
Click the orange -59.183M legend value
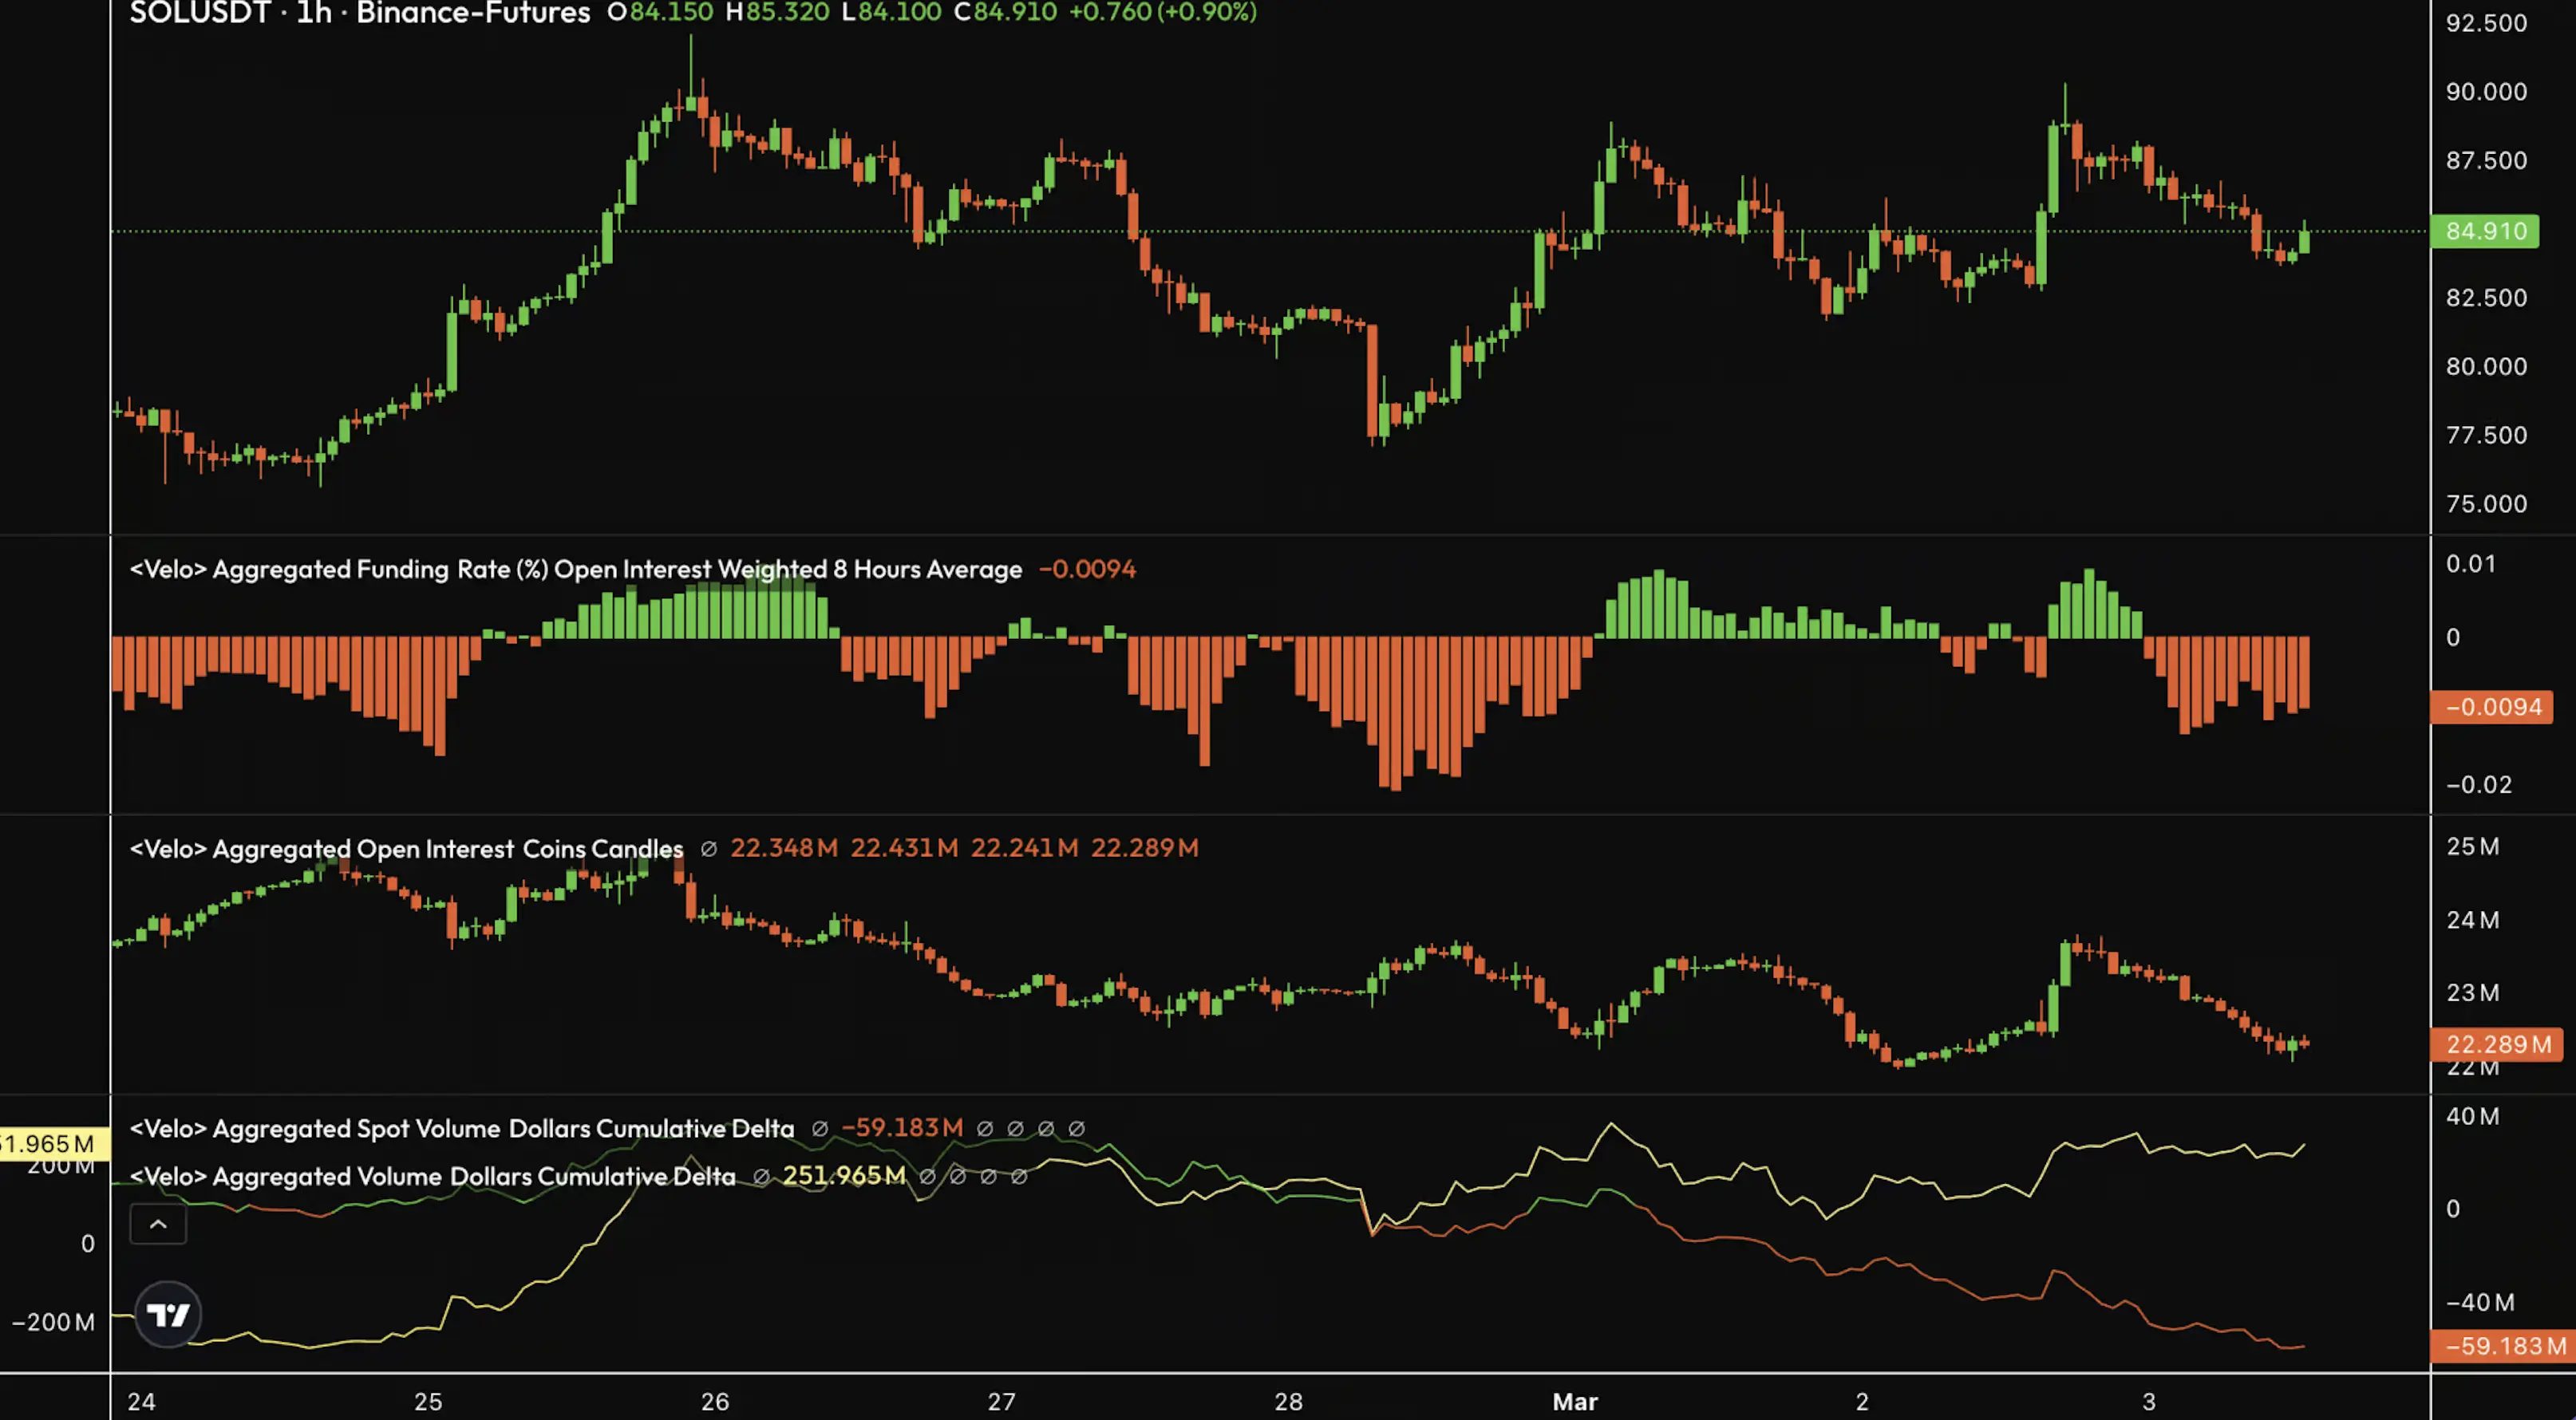click(x=902, y=1127)
